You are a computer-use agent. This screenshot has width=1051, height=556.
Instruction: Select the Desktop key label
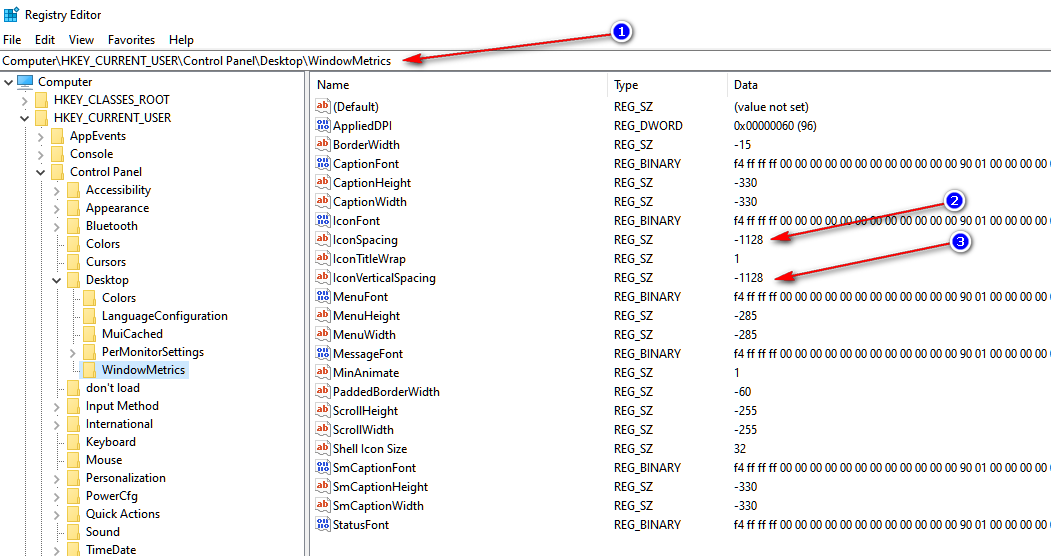(x=107, y=280)
